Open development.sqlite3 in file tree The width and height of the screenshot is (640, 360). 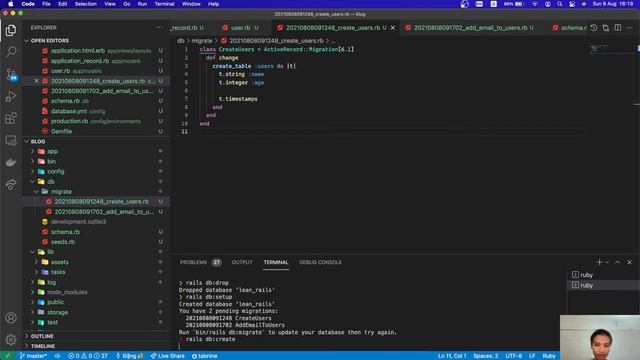(x=96, y=222)
